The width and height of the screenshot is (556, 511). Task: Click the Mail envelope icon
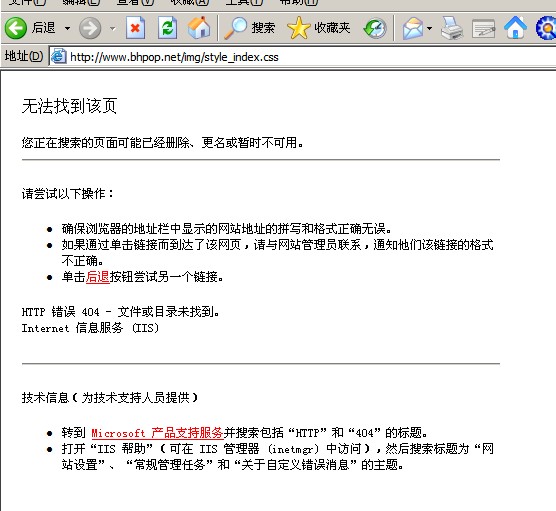[x=413, y=28]
